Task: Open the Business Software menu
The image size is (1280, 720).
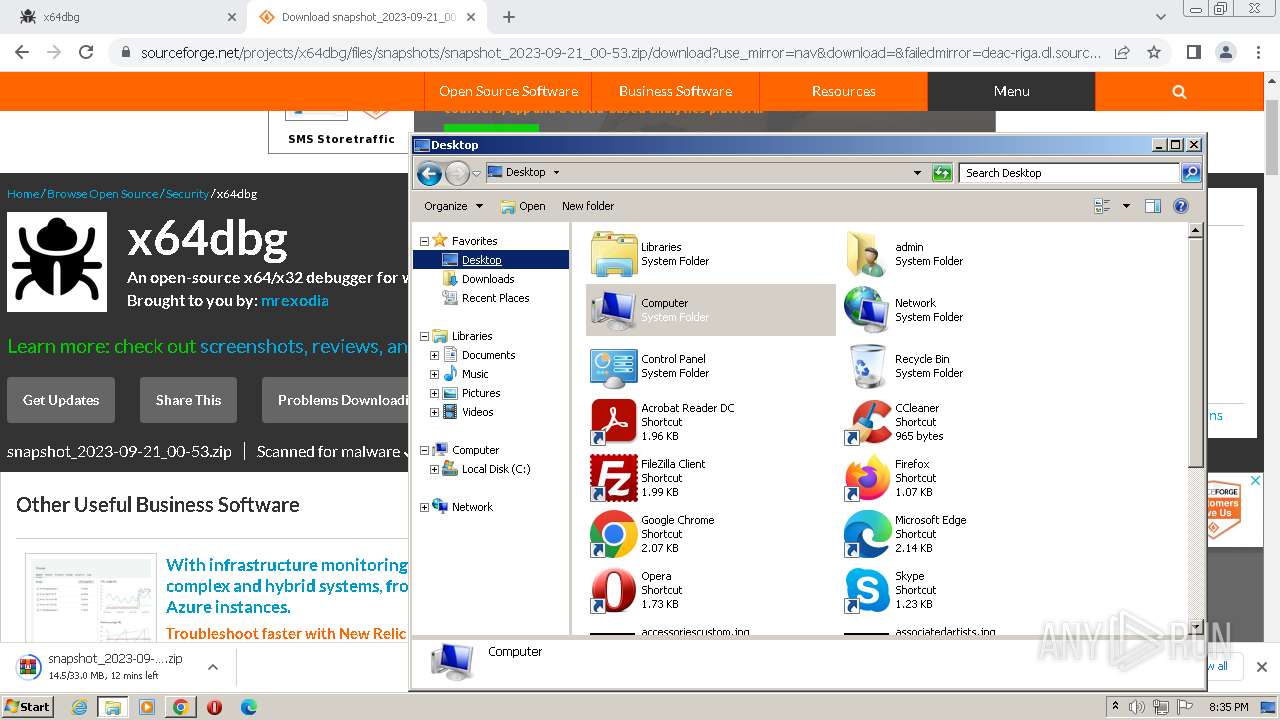Action: pyautogui.click(x=675, y=91)
